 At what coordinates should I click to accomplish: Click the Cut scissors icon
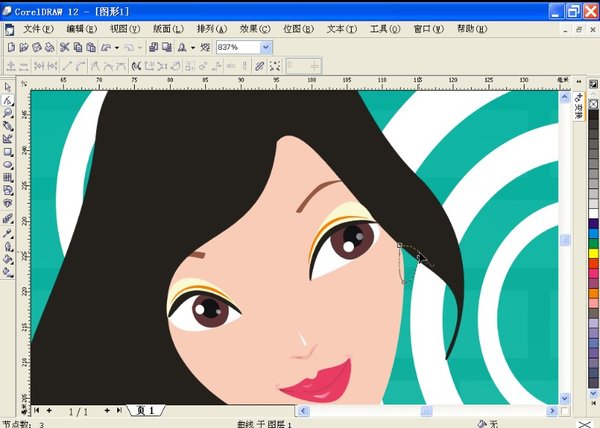click(x=64, y=47)
